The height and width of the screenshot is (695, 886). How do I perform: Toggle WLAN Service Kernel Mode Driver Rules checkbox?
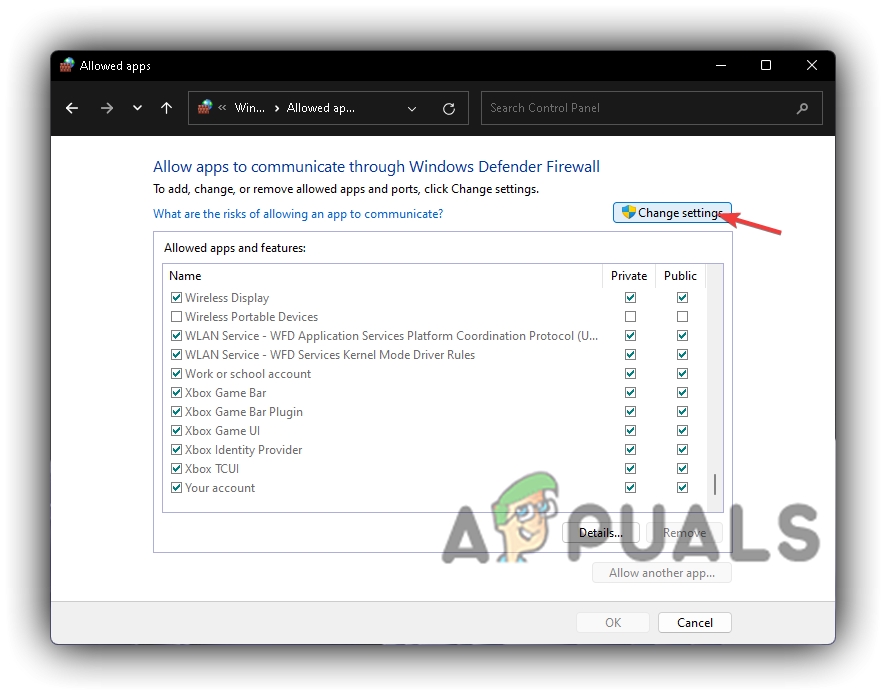coord(176,354)
